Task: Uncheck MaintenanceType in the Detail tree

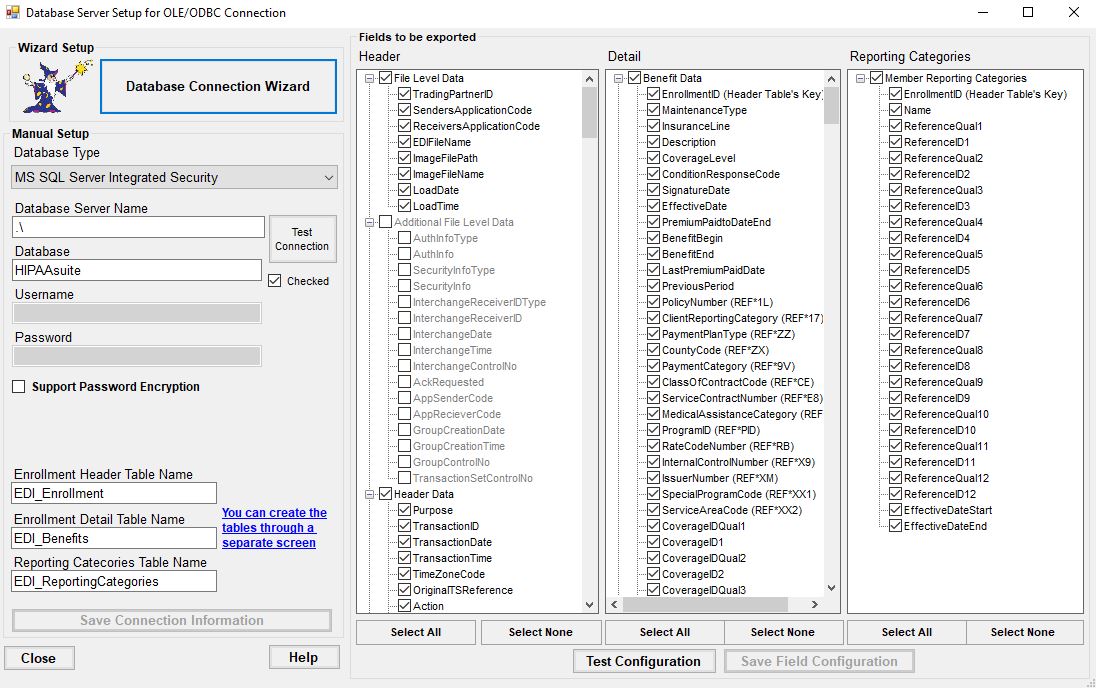Action: click(654, 110)
